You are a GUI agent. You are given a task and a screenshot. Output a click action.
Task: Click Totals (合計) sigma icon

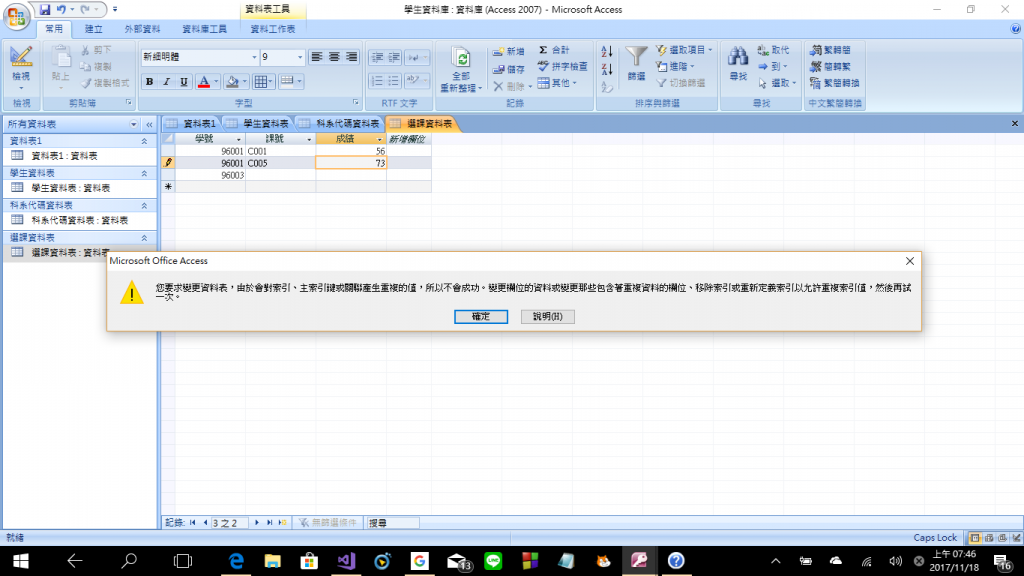coord(554,50)
